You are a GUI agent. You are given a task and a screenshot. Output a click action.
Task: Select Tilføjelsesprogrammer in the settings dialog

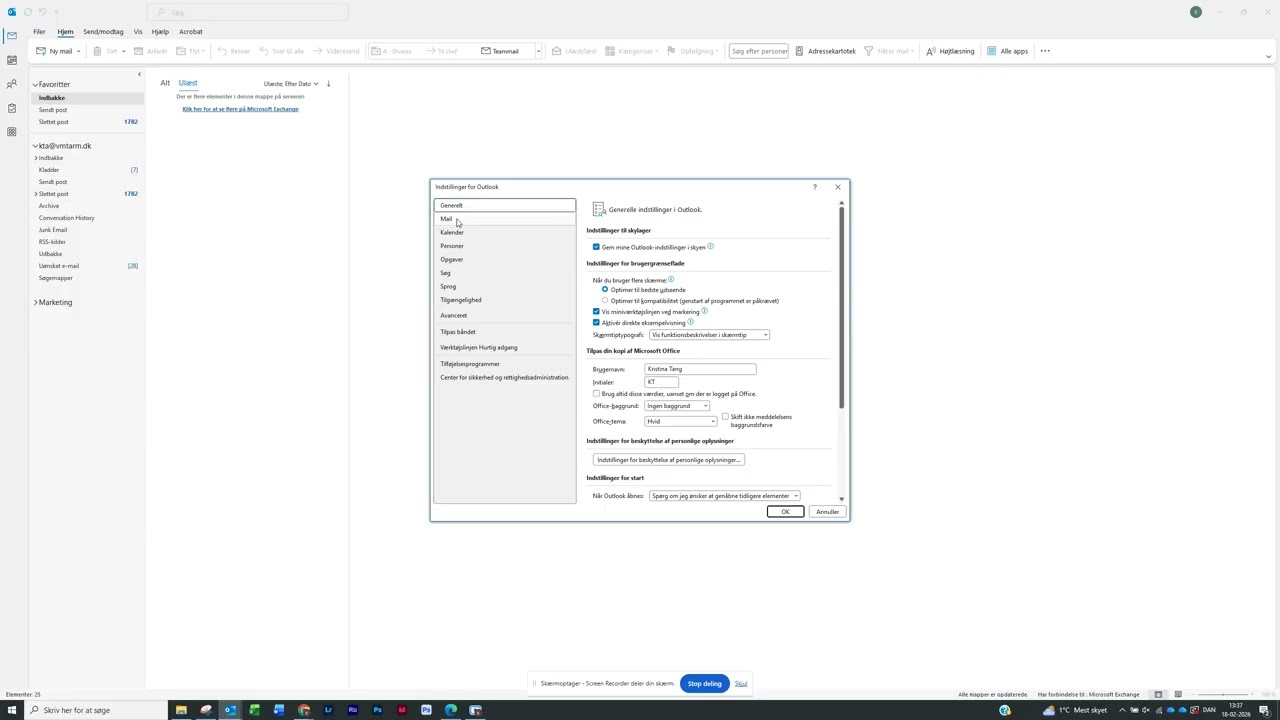coord(505,364)
